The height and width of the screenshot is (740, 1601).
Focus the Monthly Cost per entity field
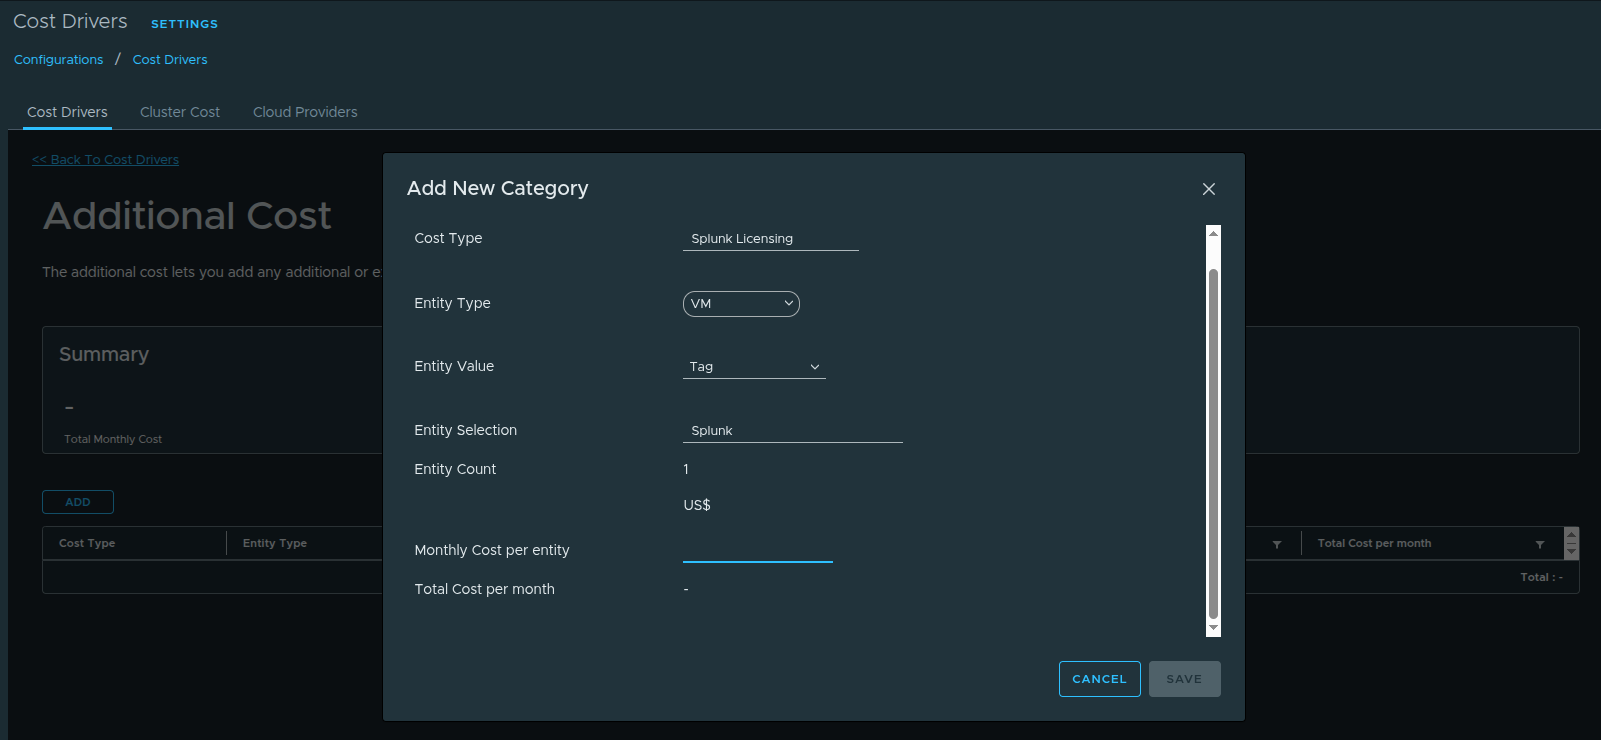coord(757,550)
